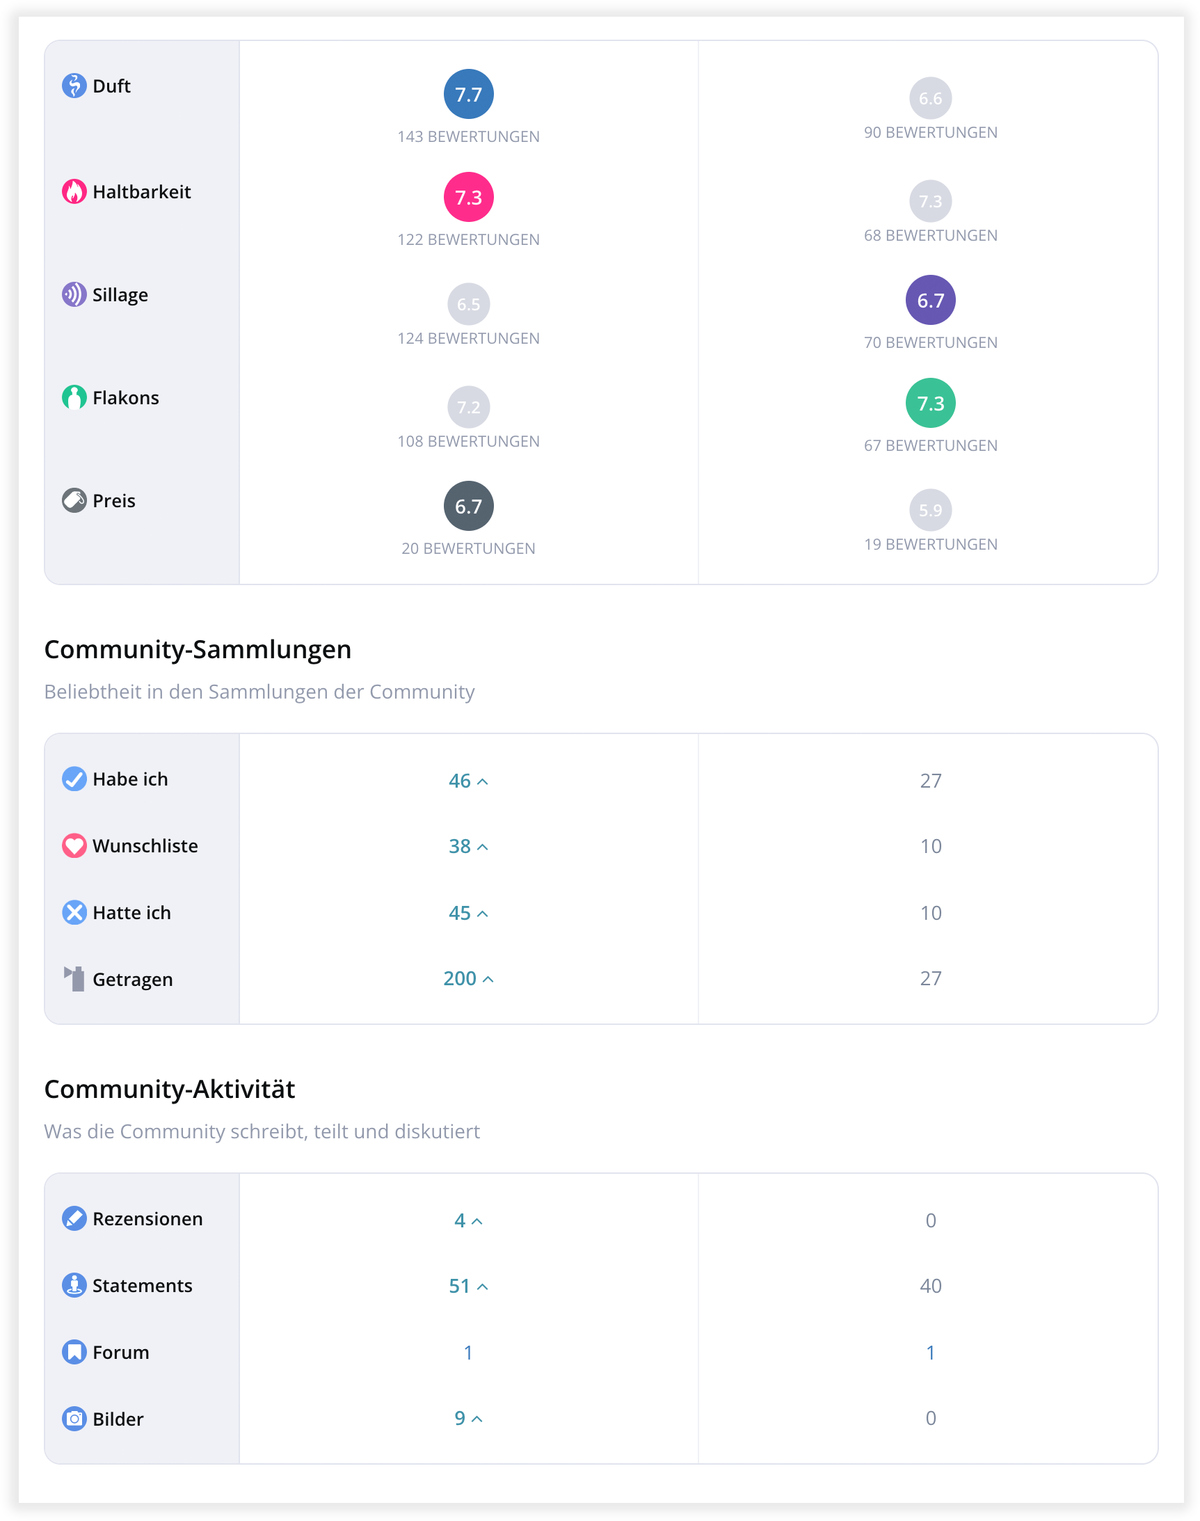
Task: Expand the 200 Getragen count
Action: coord(468,979)
